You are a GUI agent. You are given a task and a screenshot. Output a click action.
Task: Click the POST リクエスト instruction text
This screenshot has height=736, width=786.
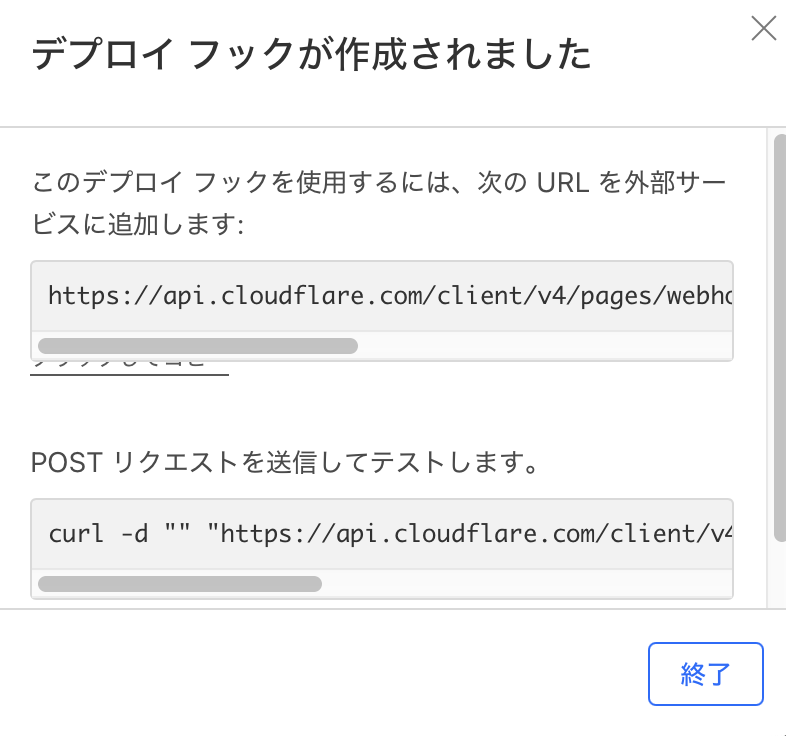pyautogui.click(x=286, y=463)
